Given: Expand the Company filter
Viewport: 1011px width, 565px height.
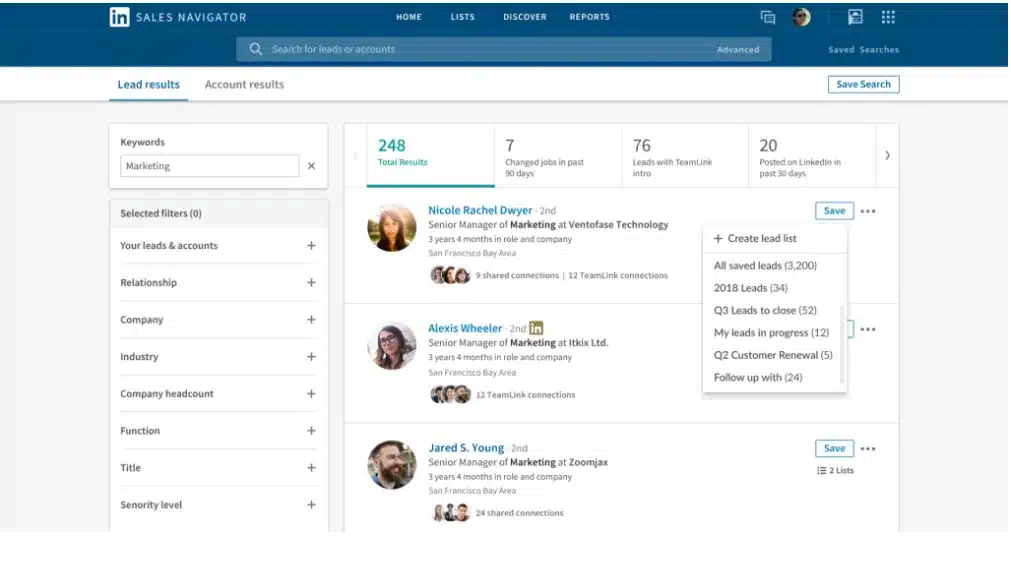Looking at the screenshot, I should tap(311, 320).
